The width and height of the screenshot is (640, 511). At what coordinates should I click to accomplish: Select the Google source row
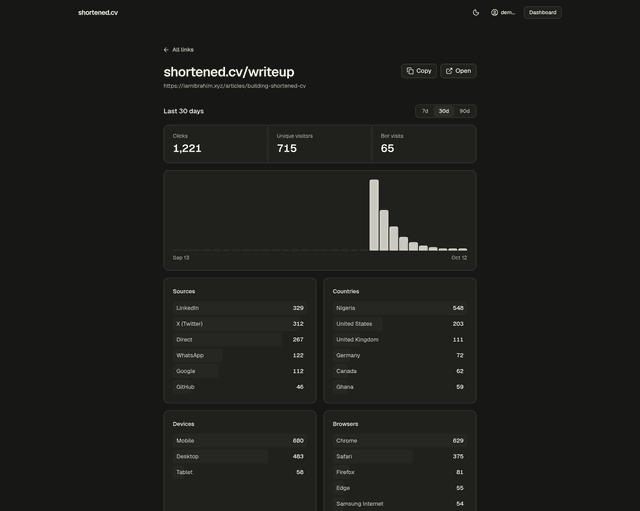(240, 371)
